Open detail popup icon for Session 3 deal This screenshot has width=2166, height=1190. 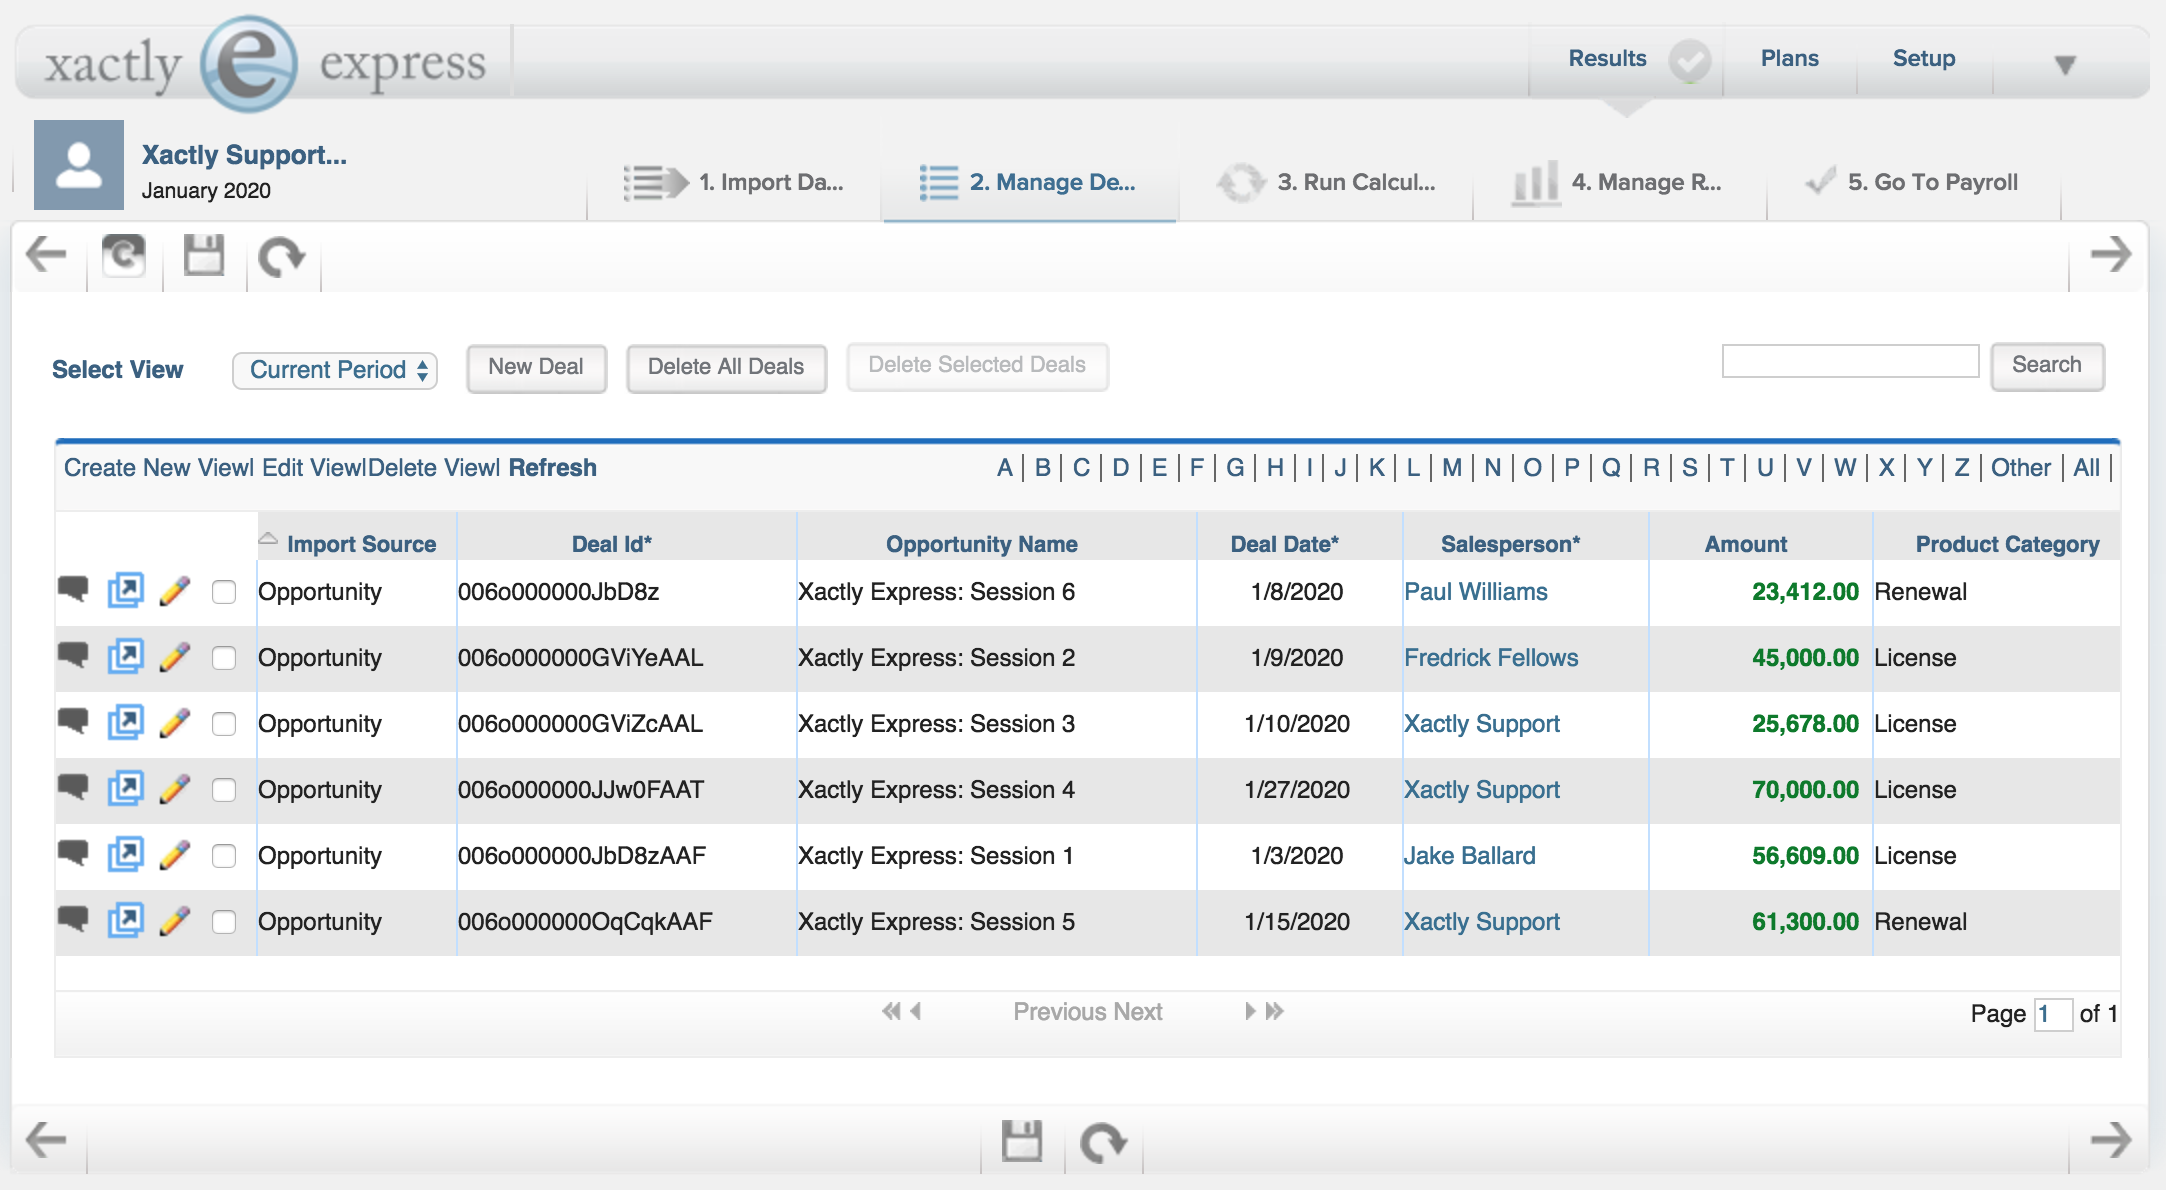coord(125,722)
